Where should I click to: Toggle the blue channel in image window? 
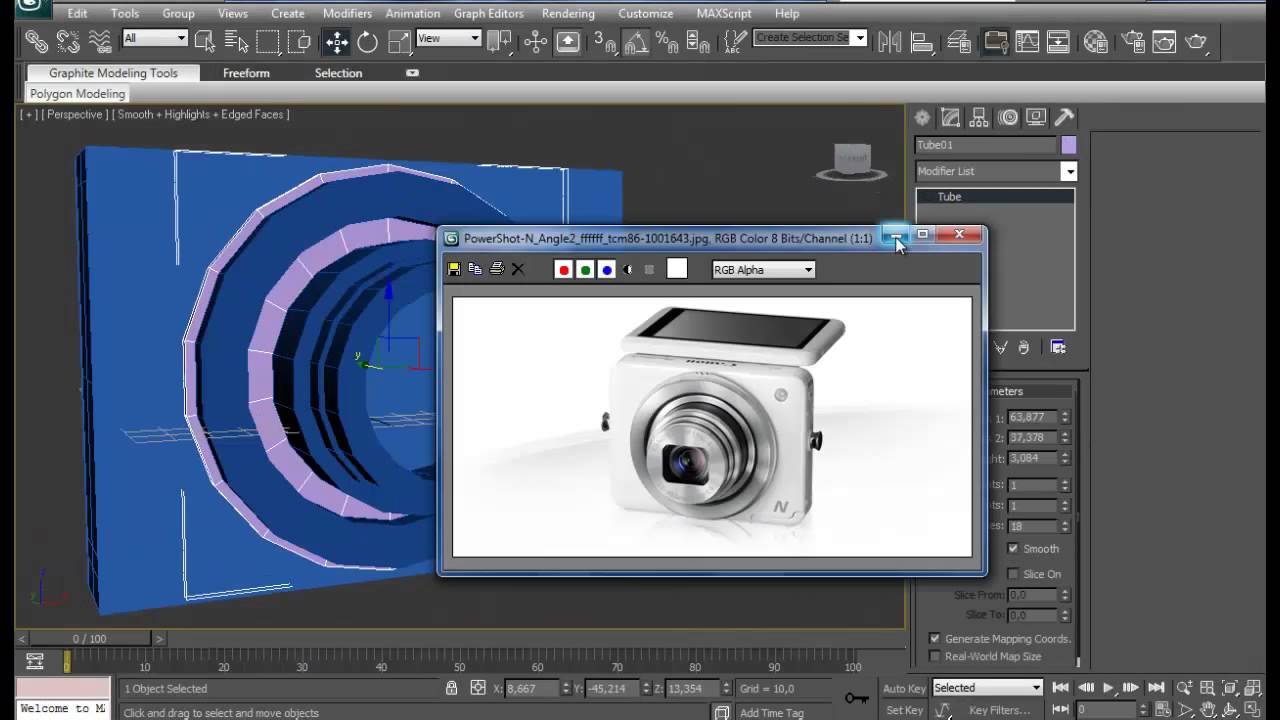[x=606, y=269]
